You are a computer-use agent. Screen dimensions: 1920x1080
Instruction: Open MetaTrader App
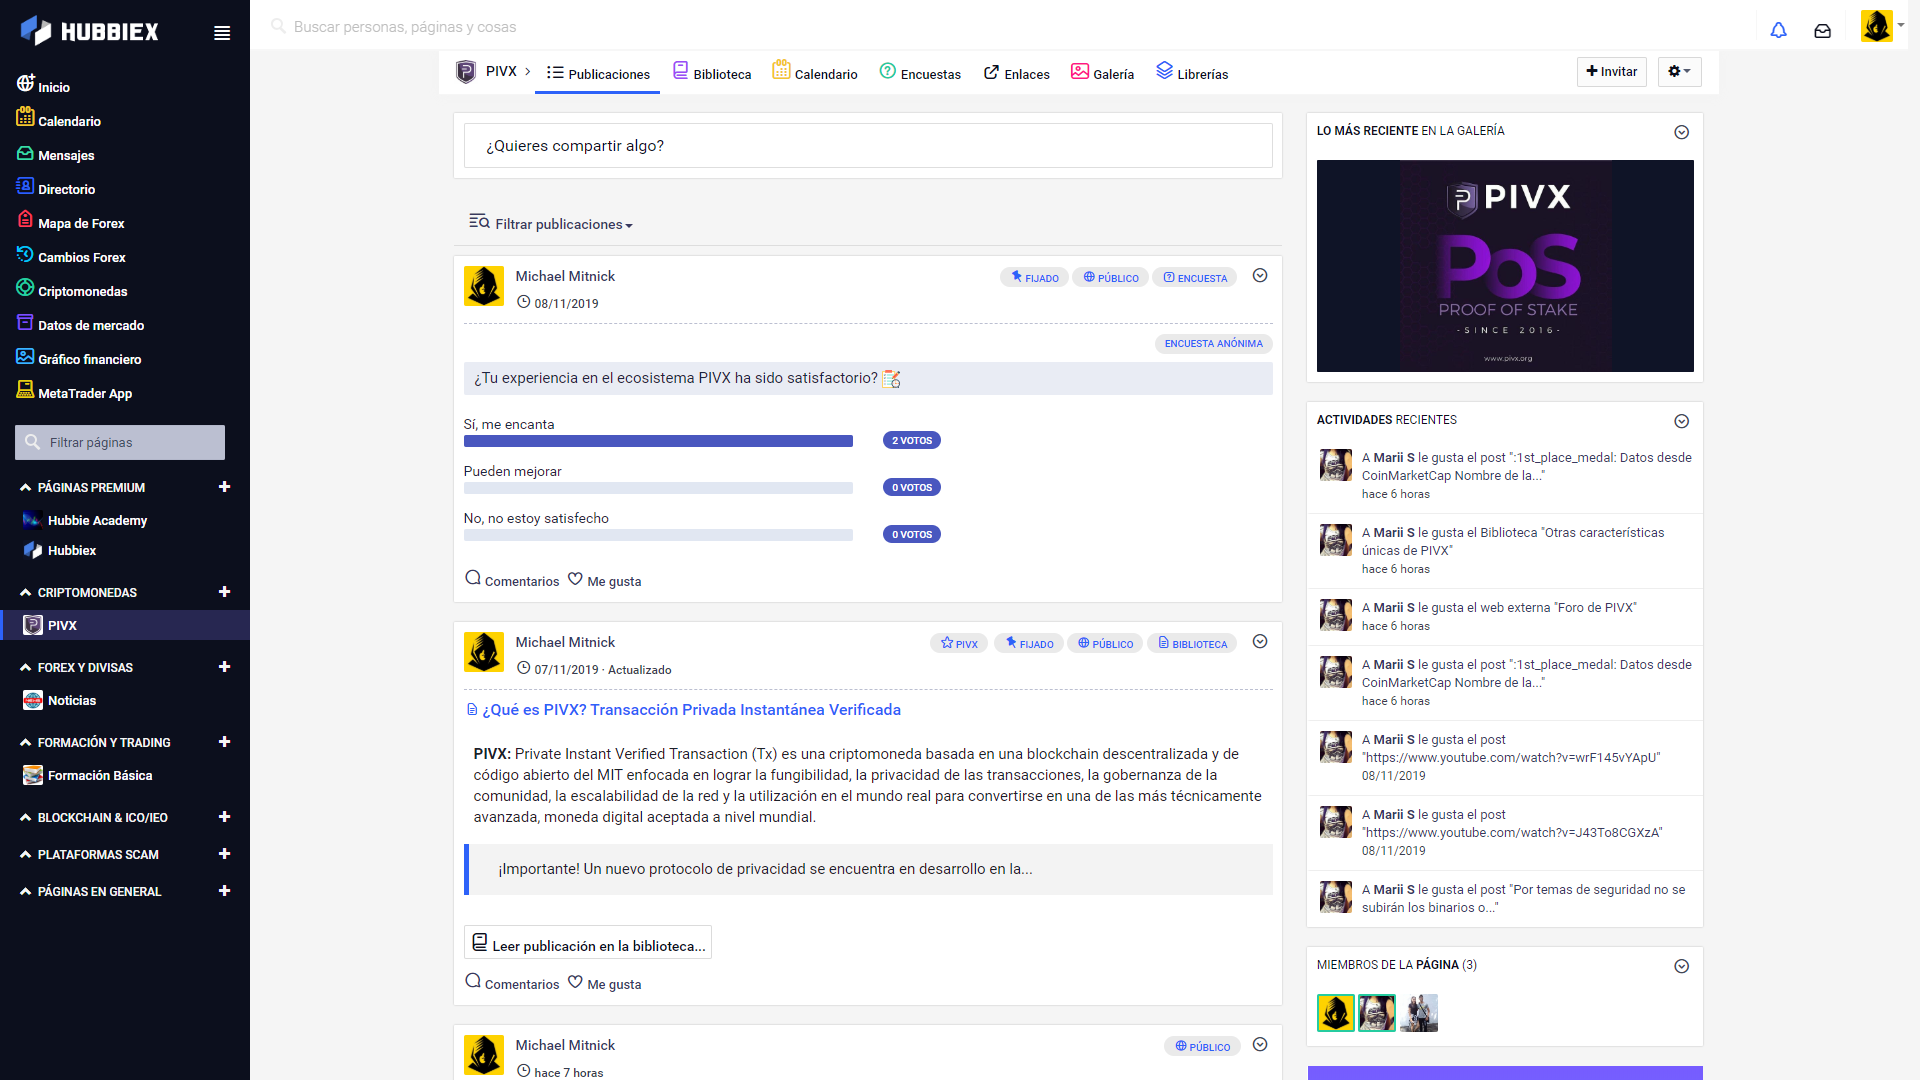tap(74, 392)
